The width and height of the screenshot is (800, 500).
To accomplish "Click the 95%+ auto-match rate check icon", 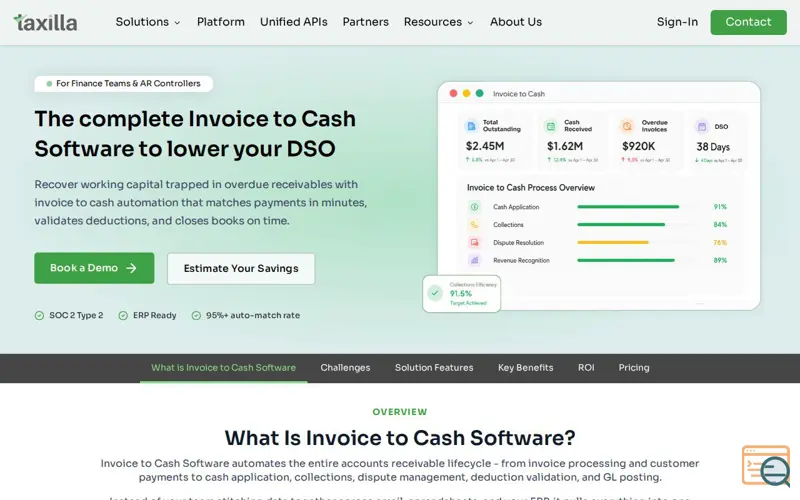I will [196, 315].
